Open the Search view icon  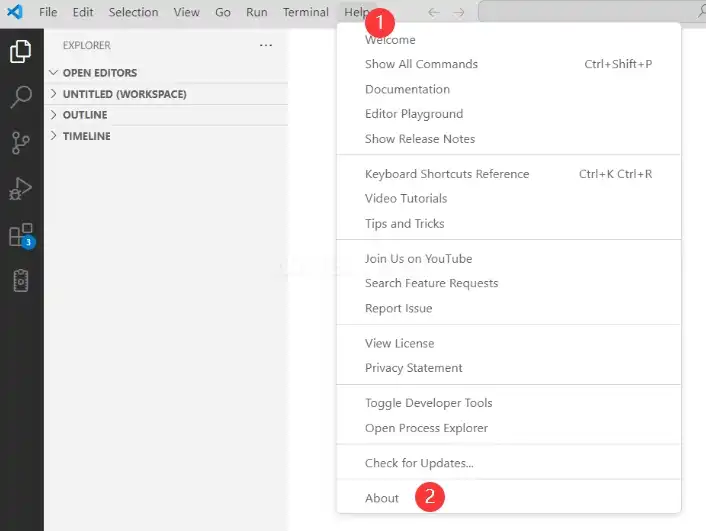click(x=21, y=97)
